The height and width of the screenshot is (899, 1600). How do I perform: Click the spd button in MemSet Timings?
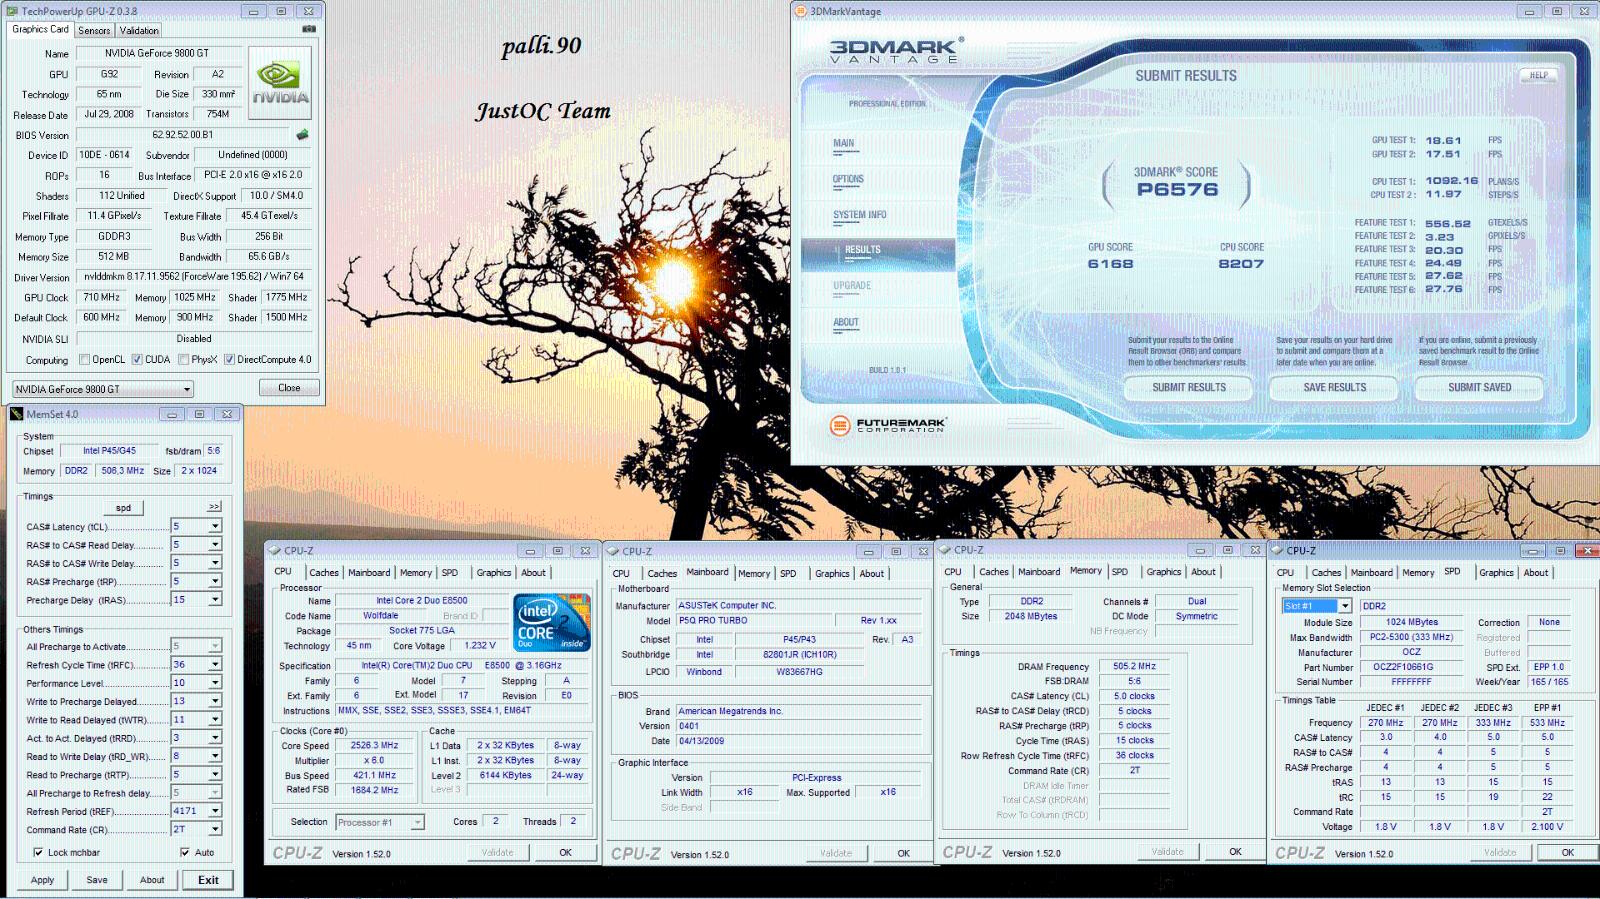click(123, 508)
